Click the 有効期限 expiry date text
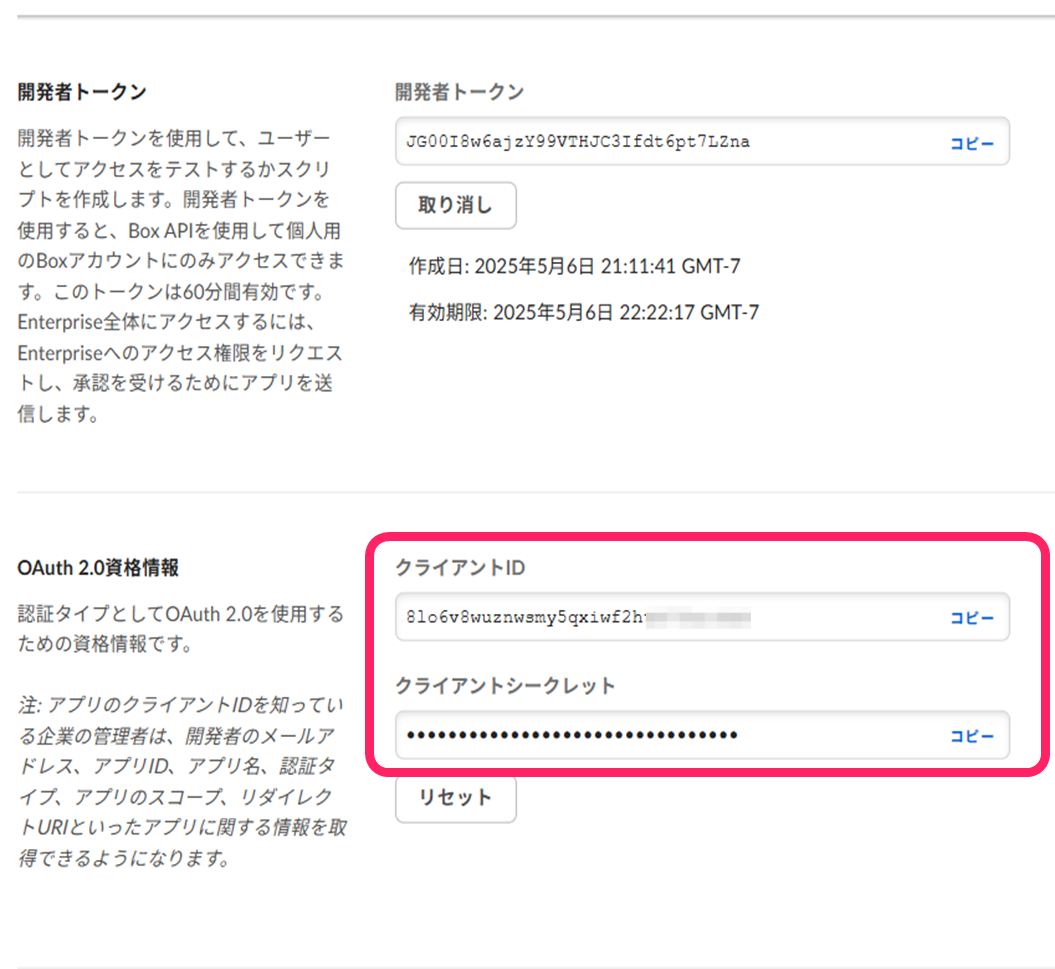Image resolution: width=1055 pixels, height=969 pixels. pyautogui.click(x=583, y=313)
